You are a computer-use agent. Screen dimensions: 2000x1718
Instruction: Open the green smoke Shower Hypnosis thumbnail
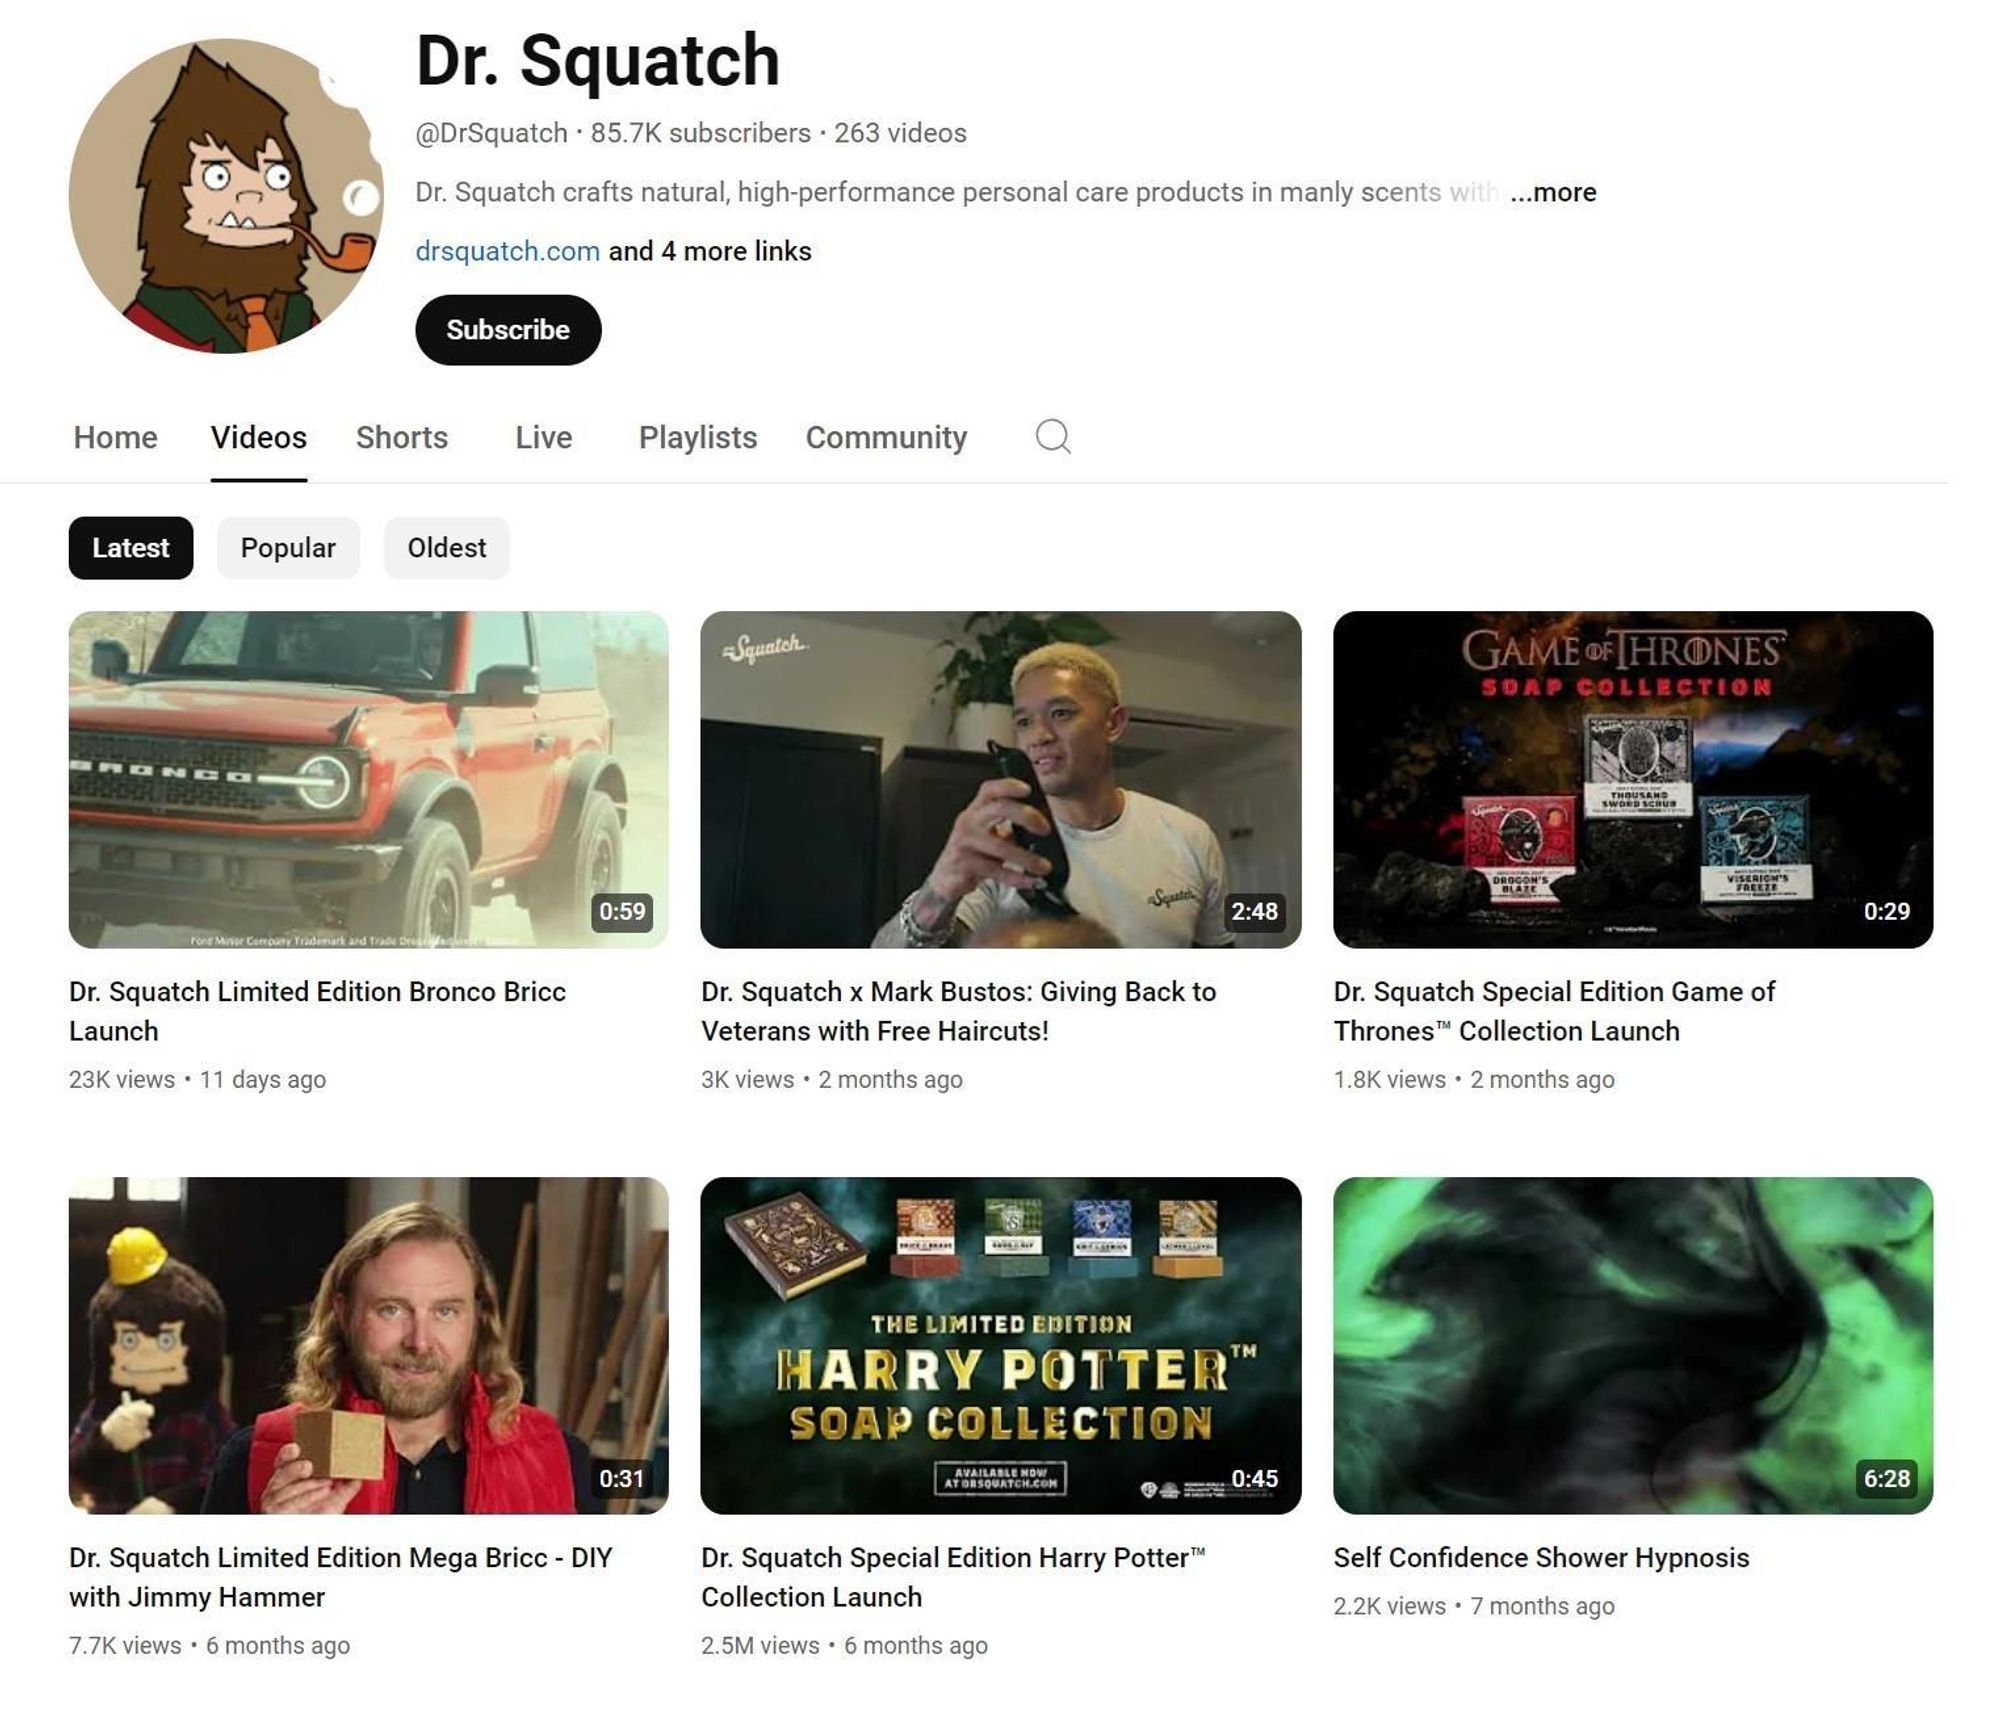click(1633, 1345)
